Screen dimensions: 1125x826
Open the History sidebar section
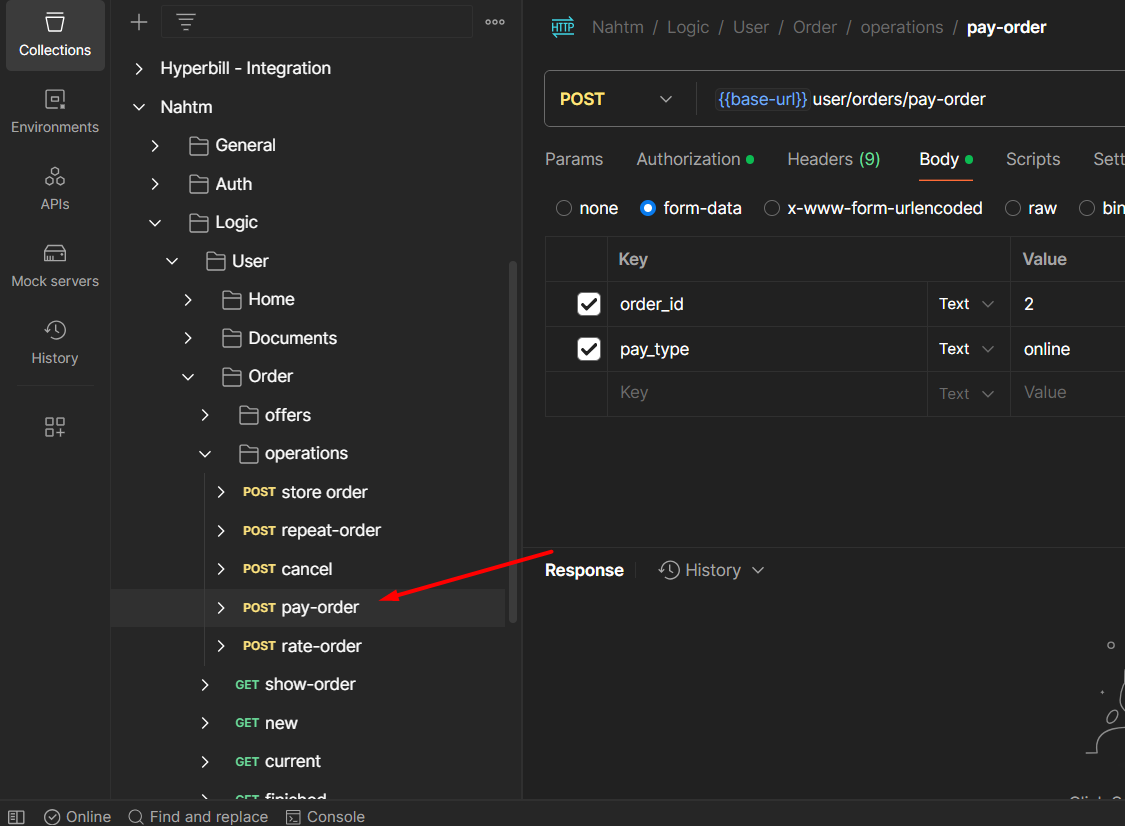55,342
